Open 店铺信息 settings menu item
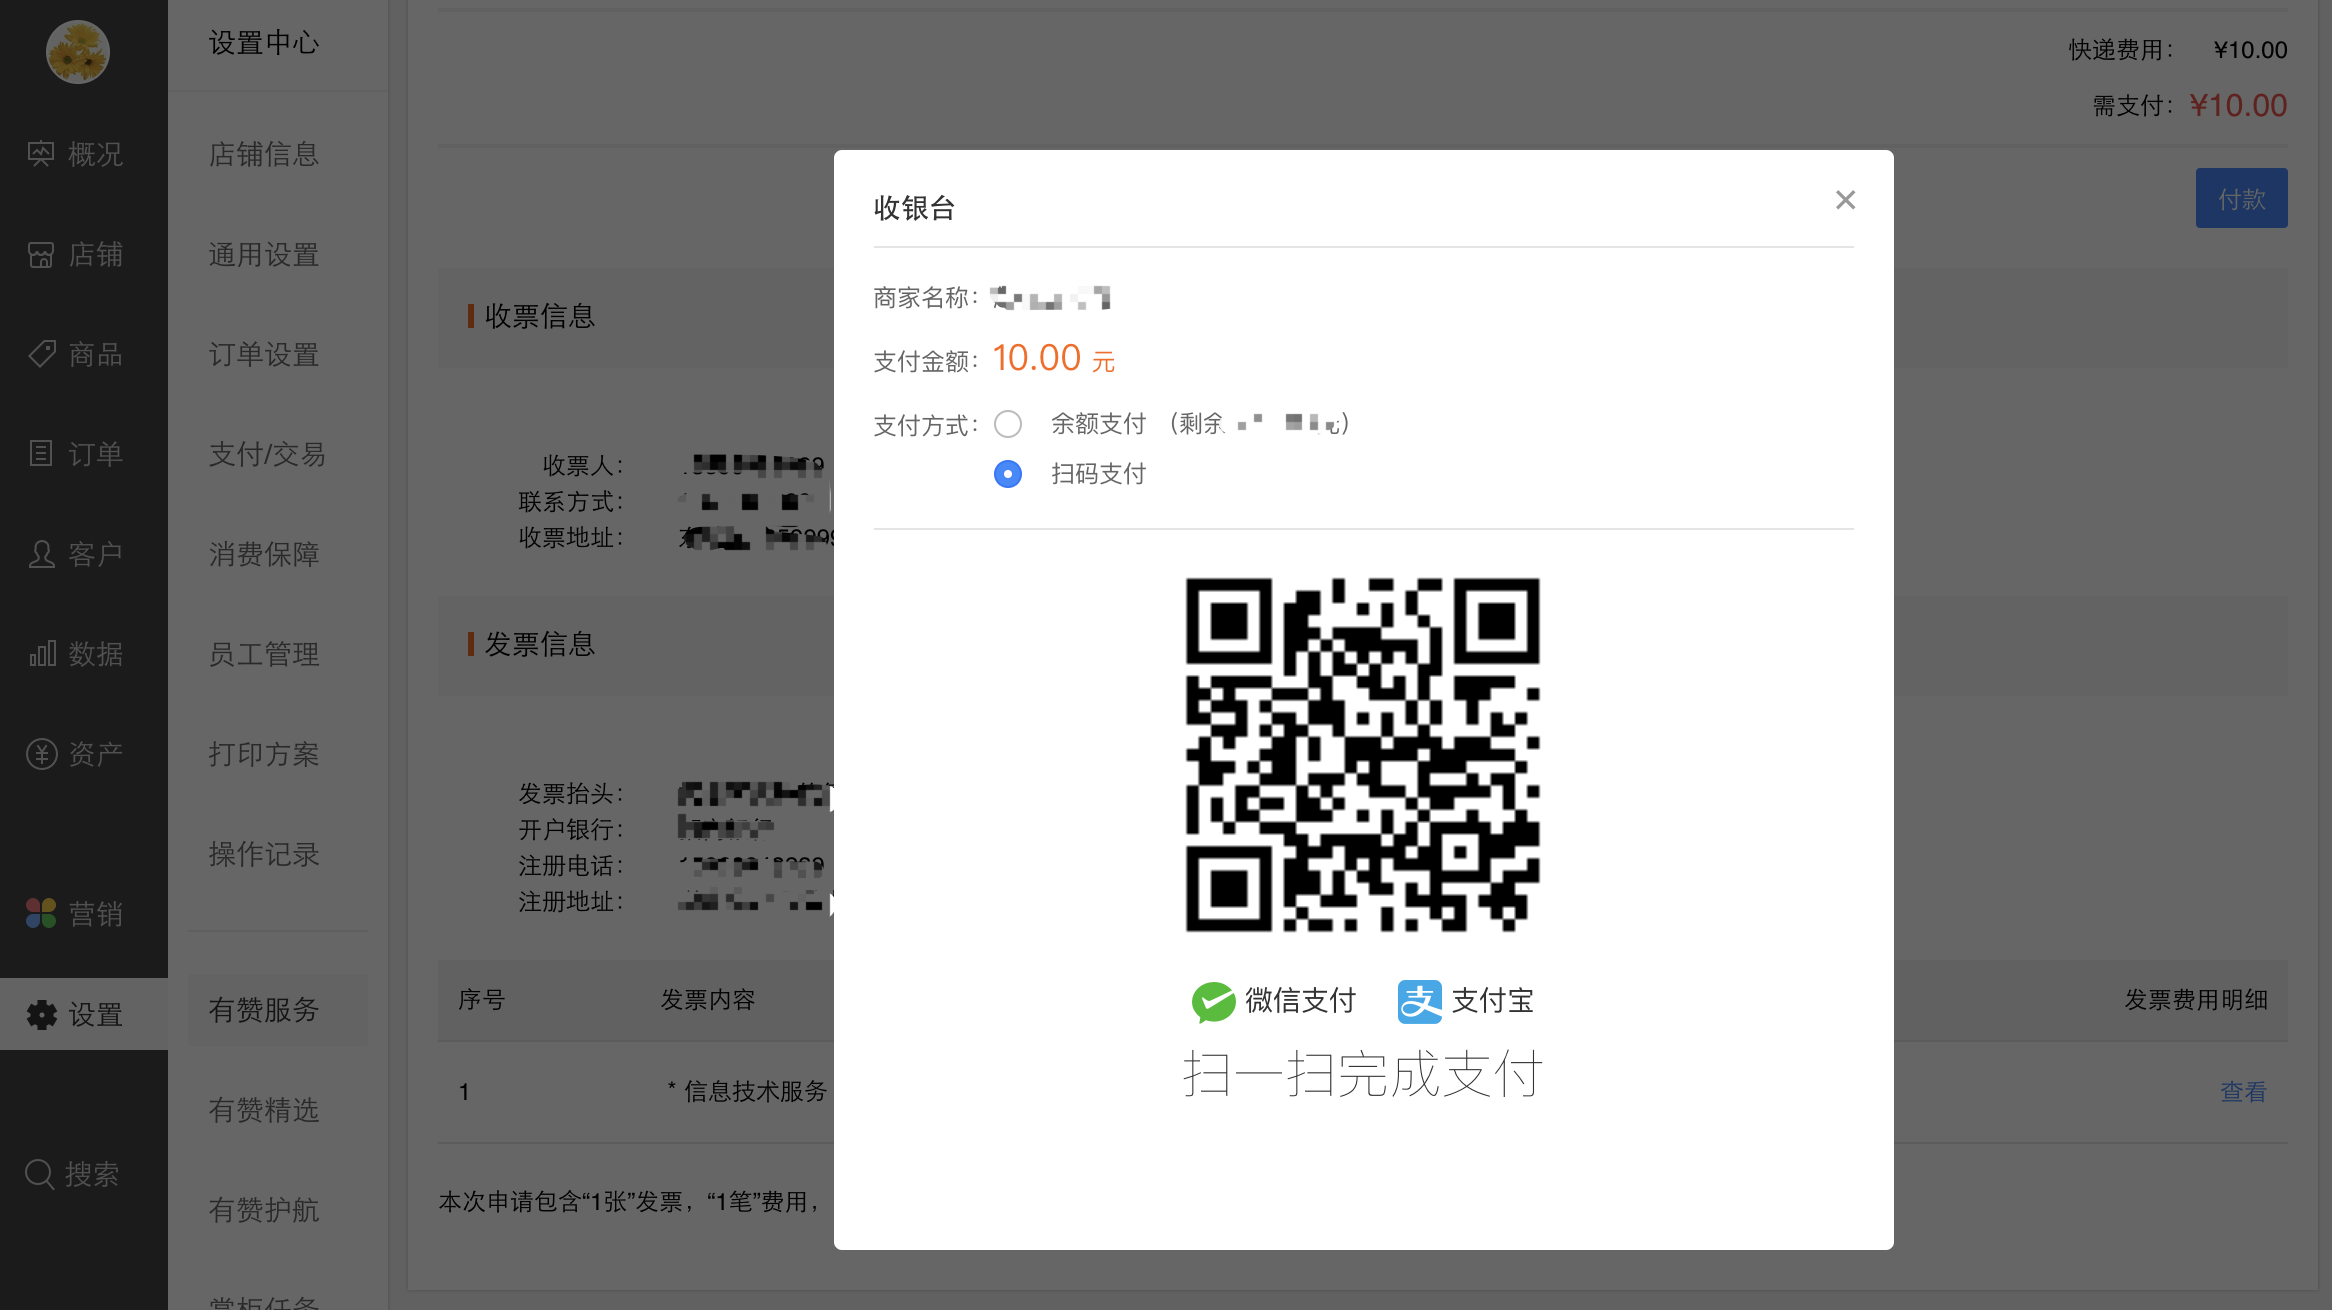Screen dimensions: 2332x1310 coord(264,154)
